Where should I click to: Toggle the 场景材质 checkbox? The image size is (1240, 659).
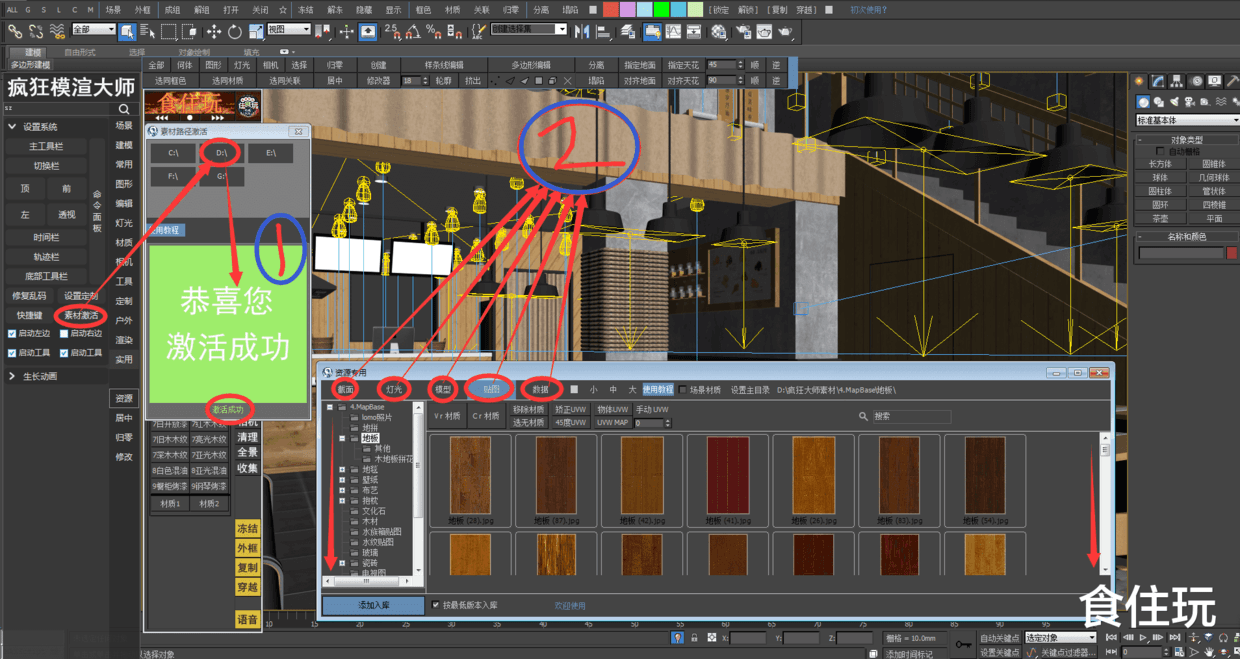point(683,390)
